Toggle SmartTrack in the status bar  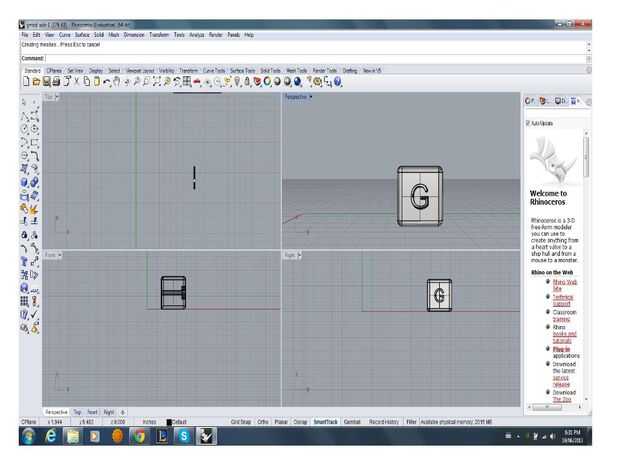[x=325, y=422]
